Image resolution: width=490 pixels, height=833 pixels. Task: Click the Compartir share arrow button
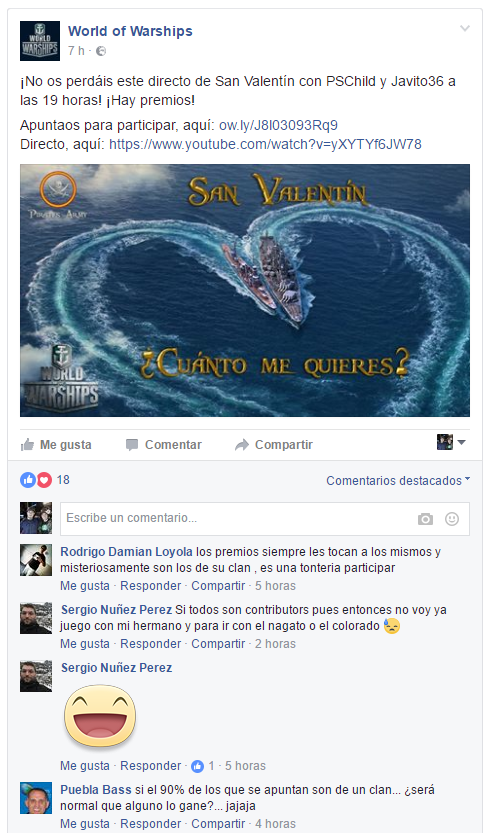click(x=274, y=445)
